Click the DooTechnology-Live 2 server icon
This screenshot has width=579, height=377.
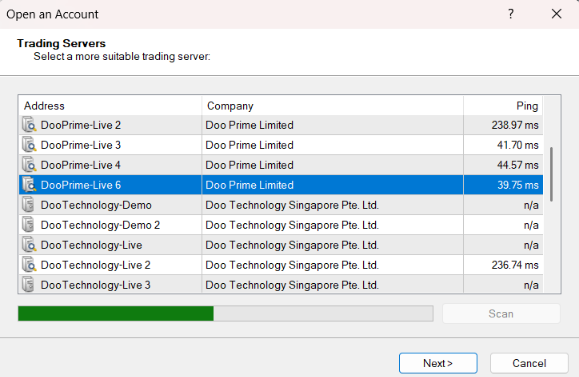(29, 264)
